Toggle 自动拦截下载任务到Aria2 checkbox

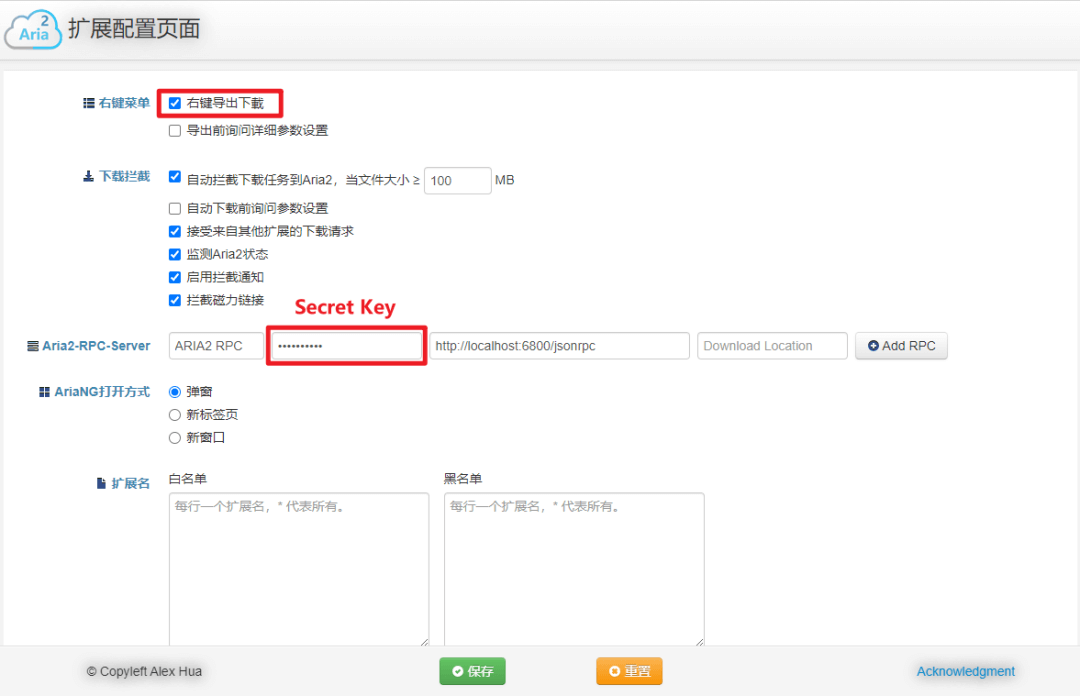pyautogui.click(x=175, y=178)
